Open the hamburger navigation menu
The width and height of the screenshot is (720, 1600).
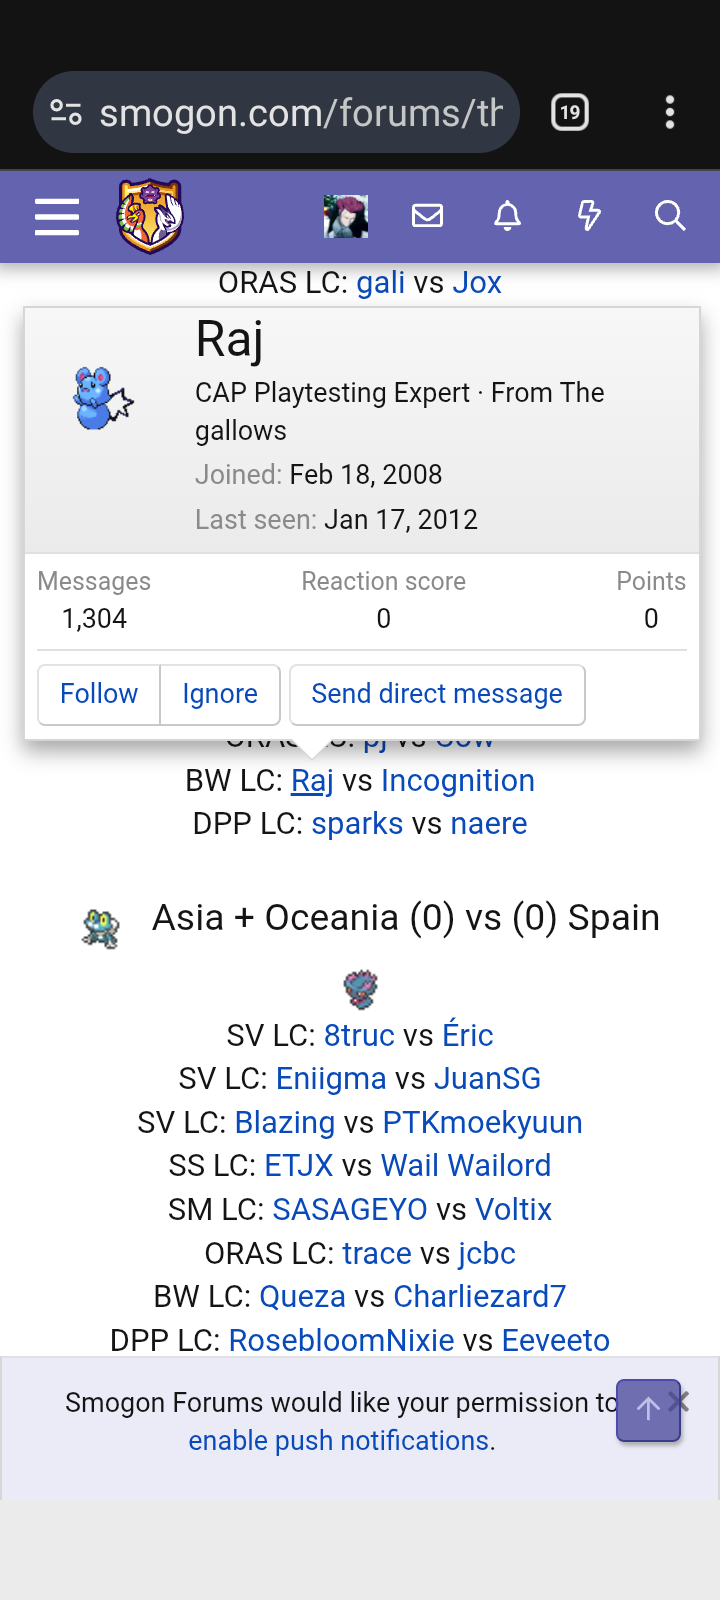[57, 216]
